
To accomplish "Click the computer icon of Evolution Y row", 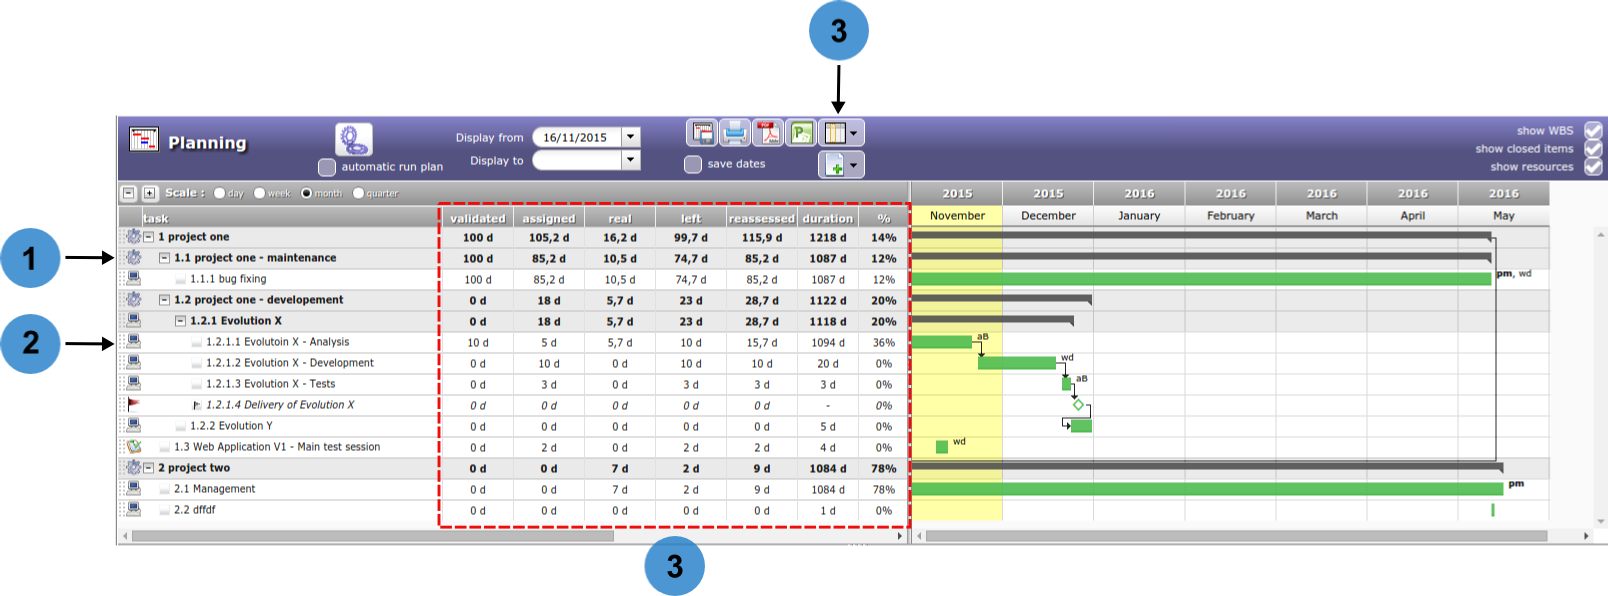I will tap(133, 426).
